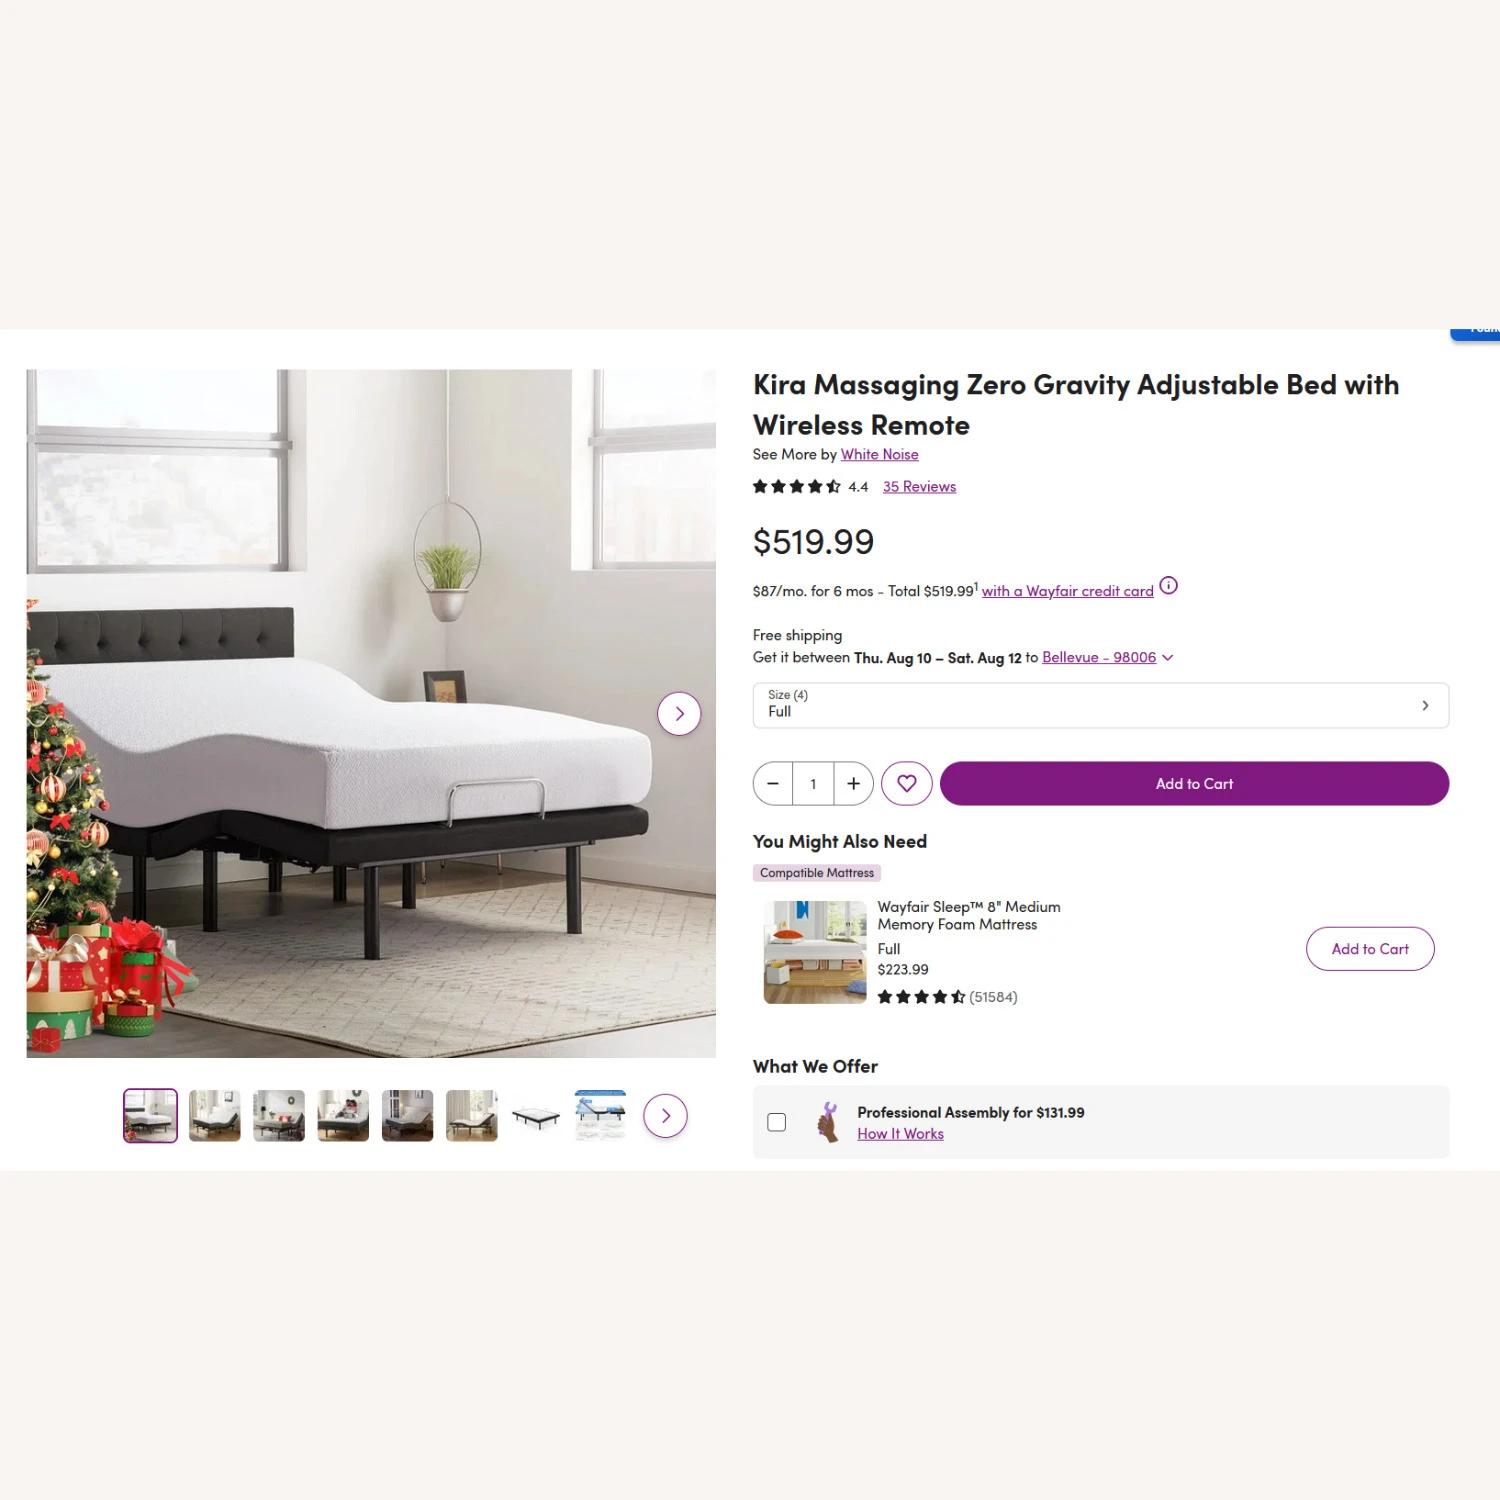Click the main purple Add to Cart button
This screenshot has width=1500, height=1500.
(1194, 784)
